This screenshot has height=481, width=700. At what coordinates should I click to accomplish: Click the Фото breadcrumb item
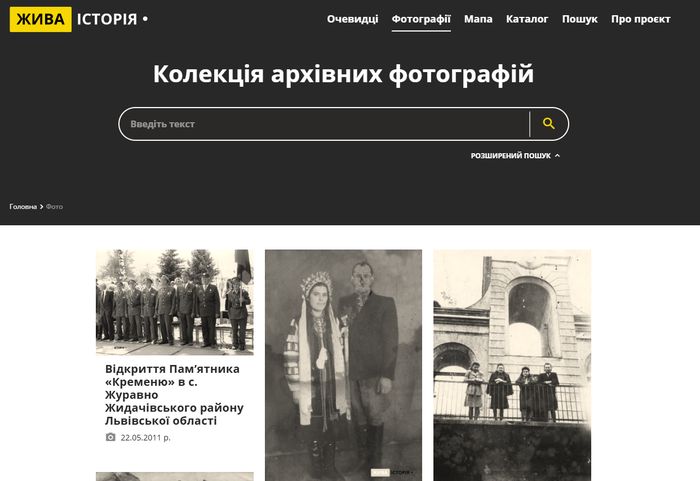click(54, 207)
